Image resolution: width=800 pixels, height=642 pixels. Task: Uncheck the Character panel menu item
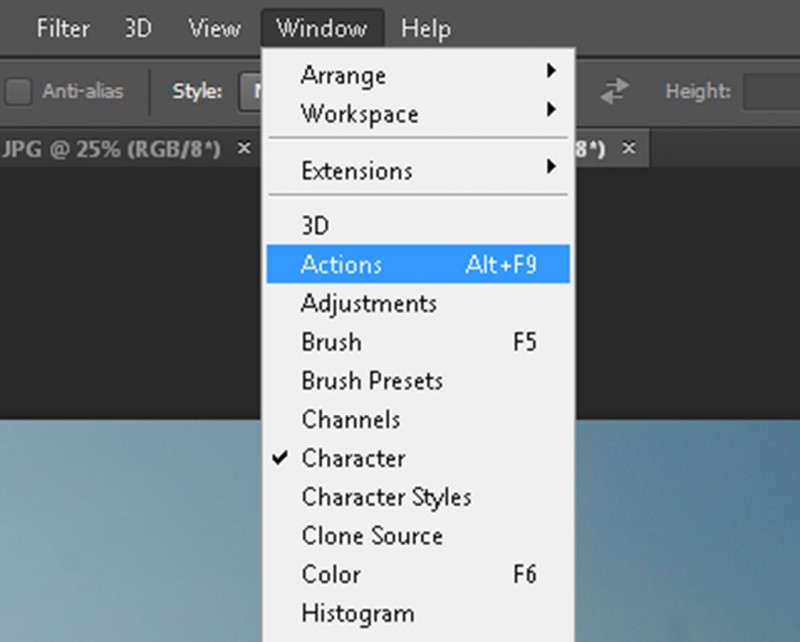tap(353, 459)
